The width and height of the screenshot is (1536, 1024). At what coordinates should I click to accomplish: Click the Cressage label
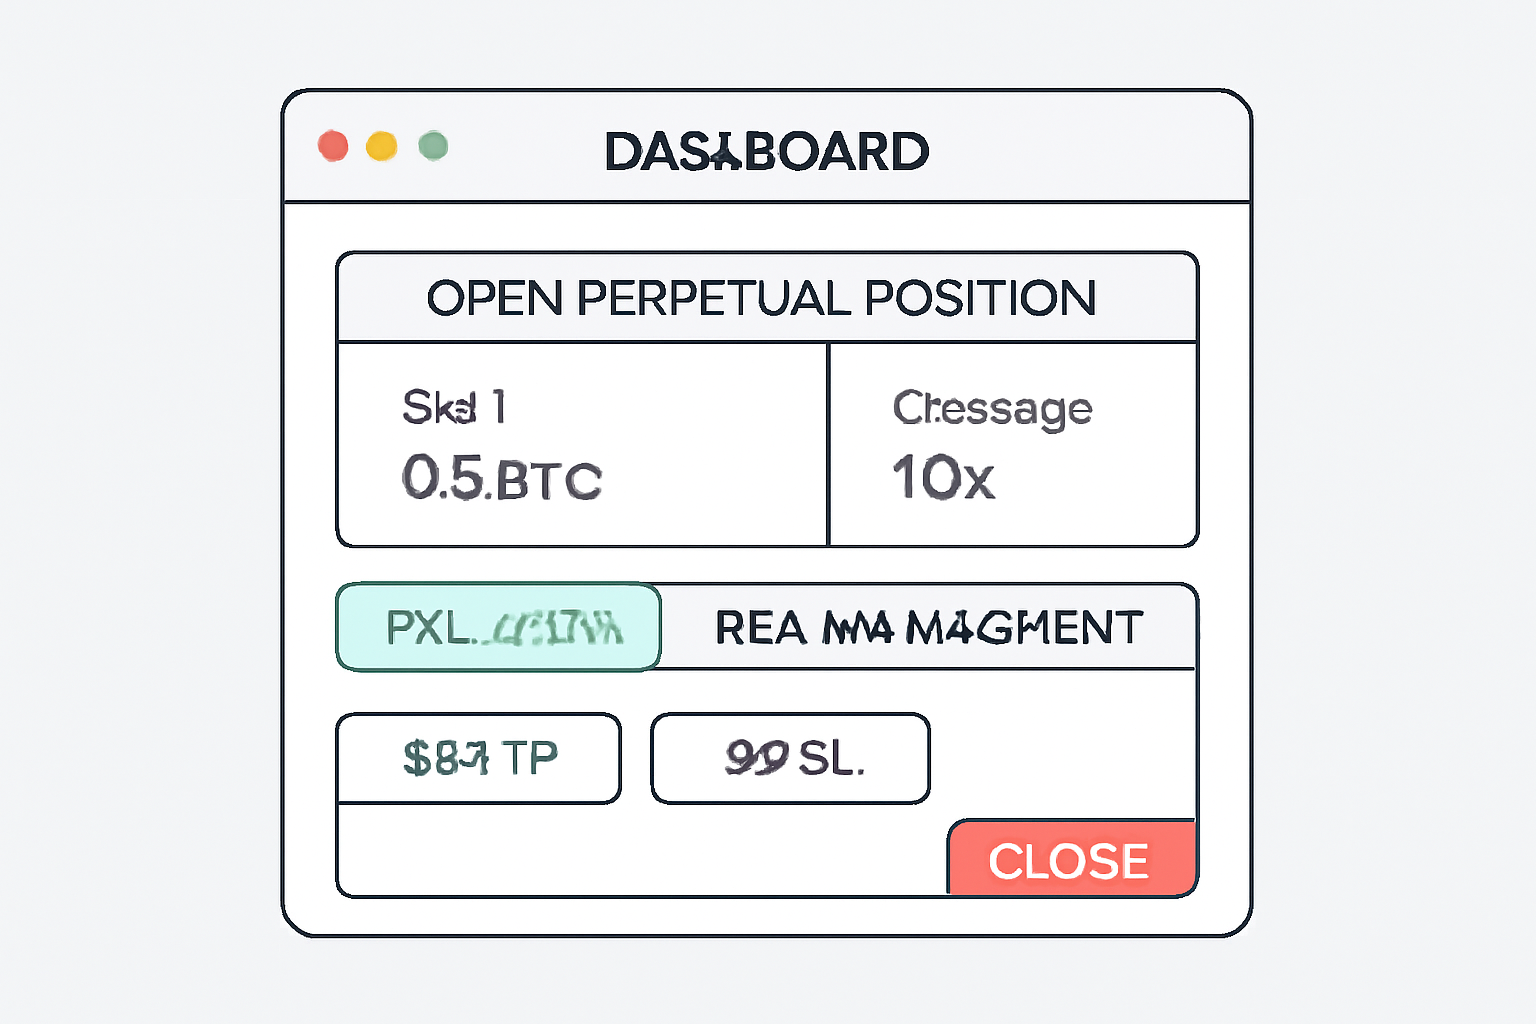pyautogui.click(x=992, y=409)
